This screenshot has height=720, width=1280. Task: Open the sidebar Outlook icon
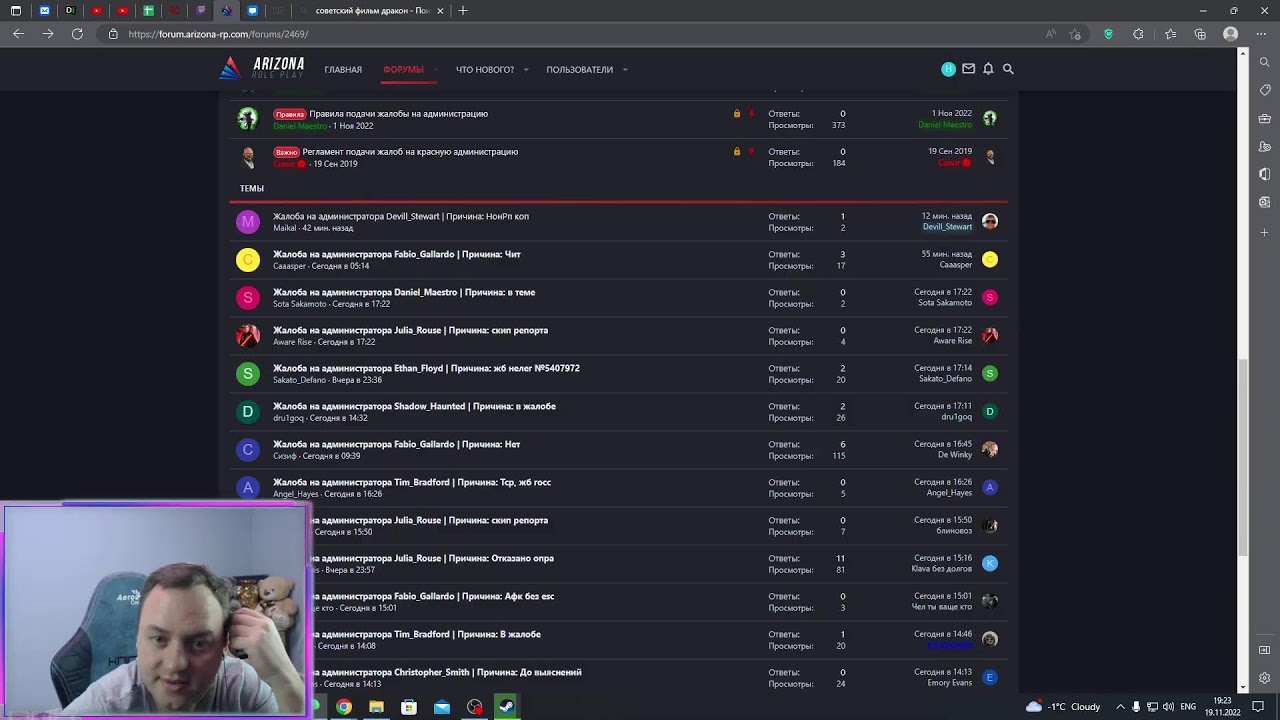1265,202
